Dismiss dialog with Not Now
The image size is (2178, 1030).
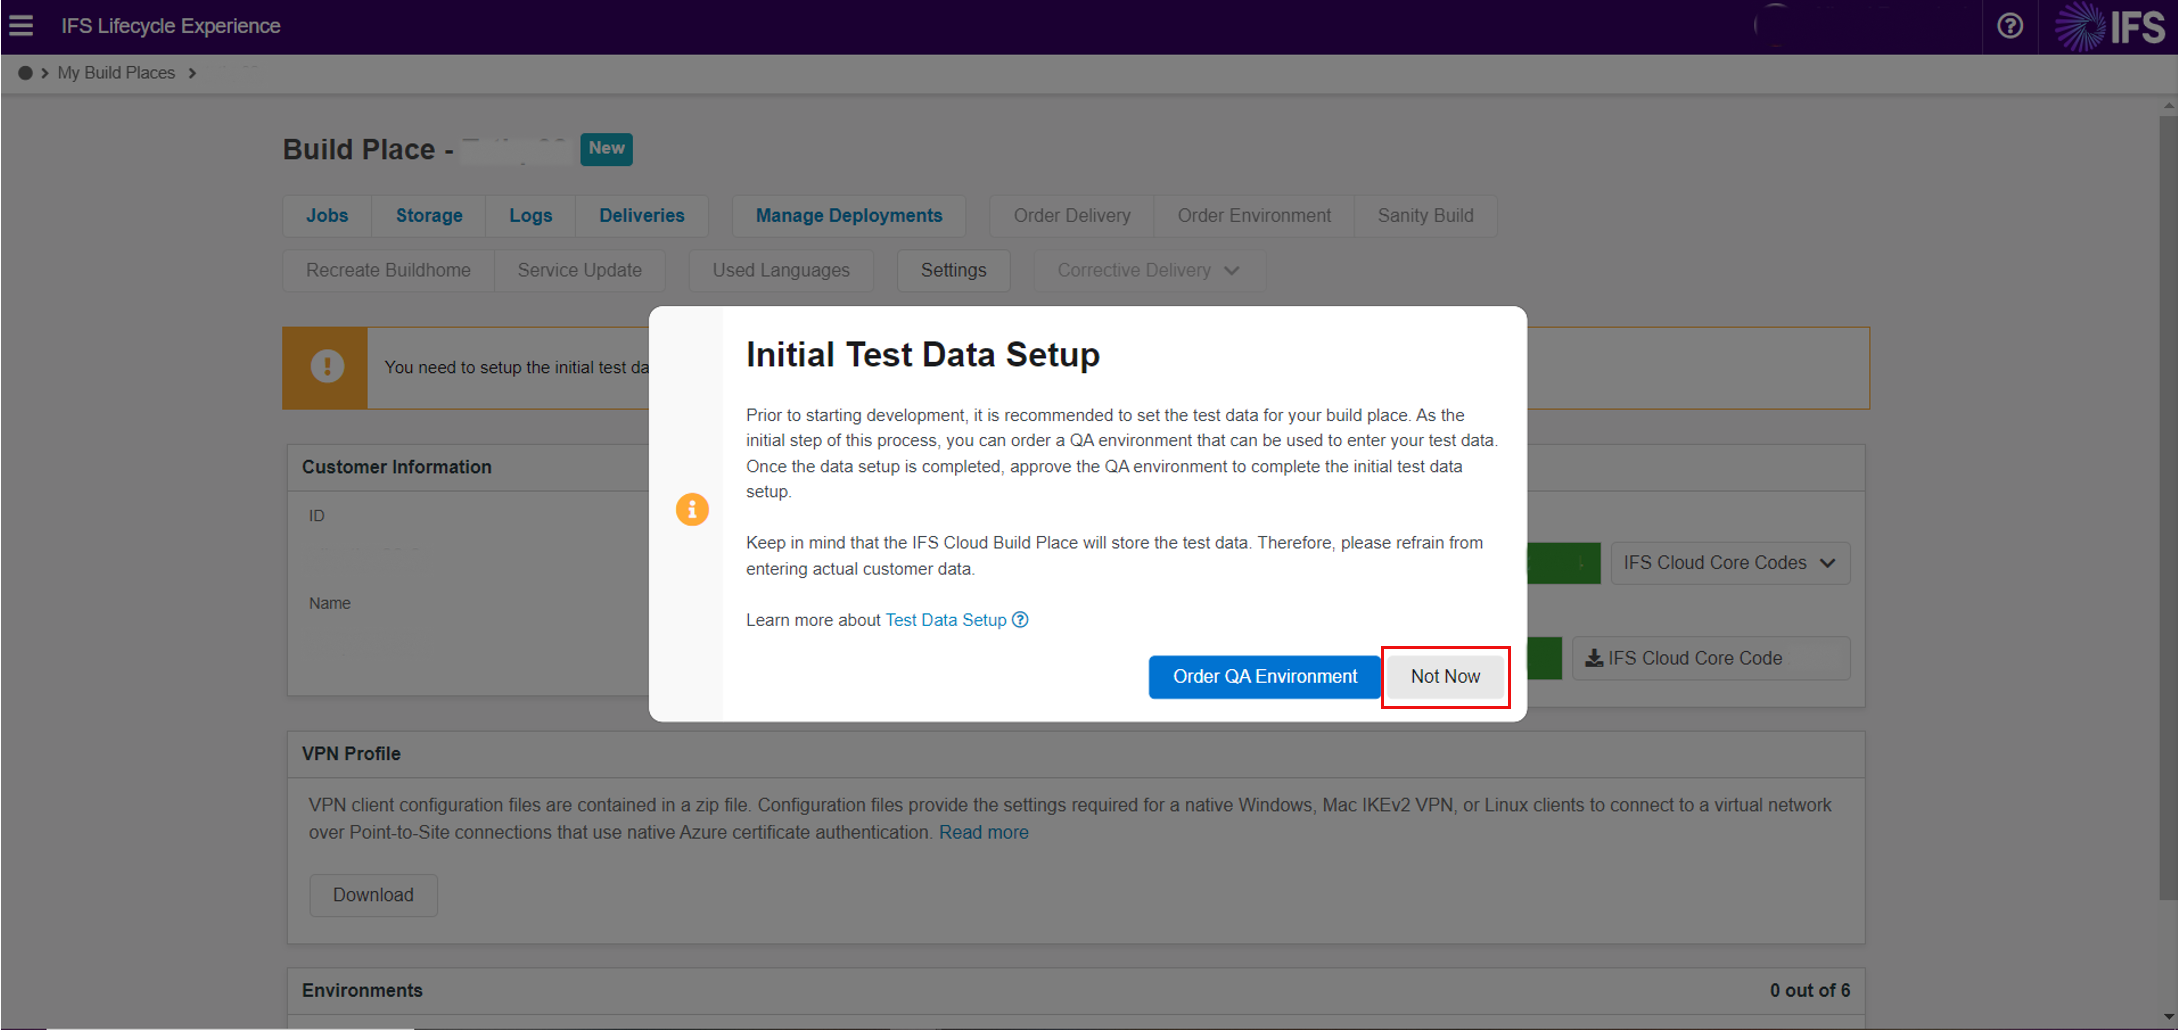click(1444, 677)
